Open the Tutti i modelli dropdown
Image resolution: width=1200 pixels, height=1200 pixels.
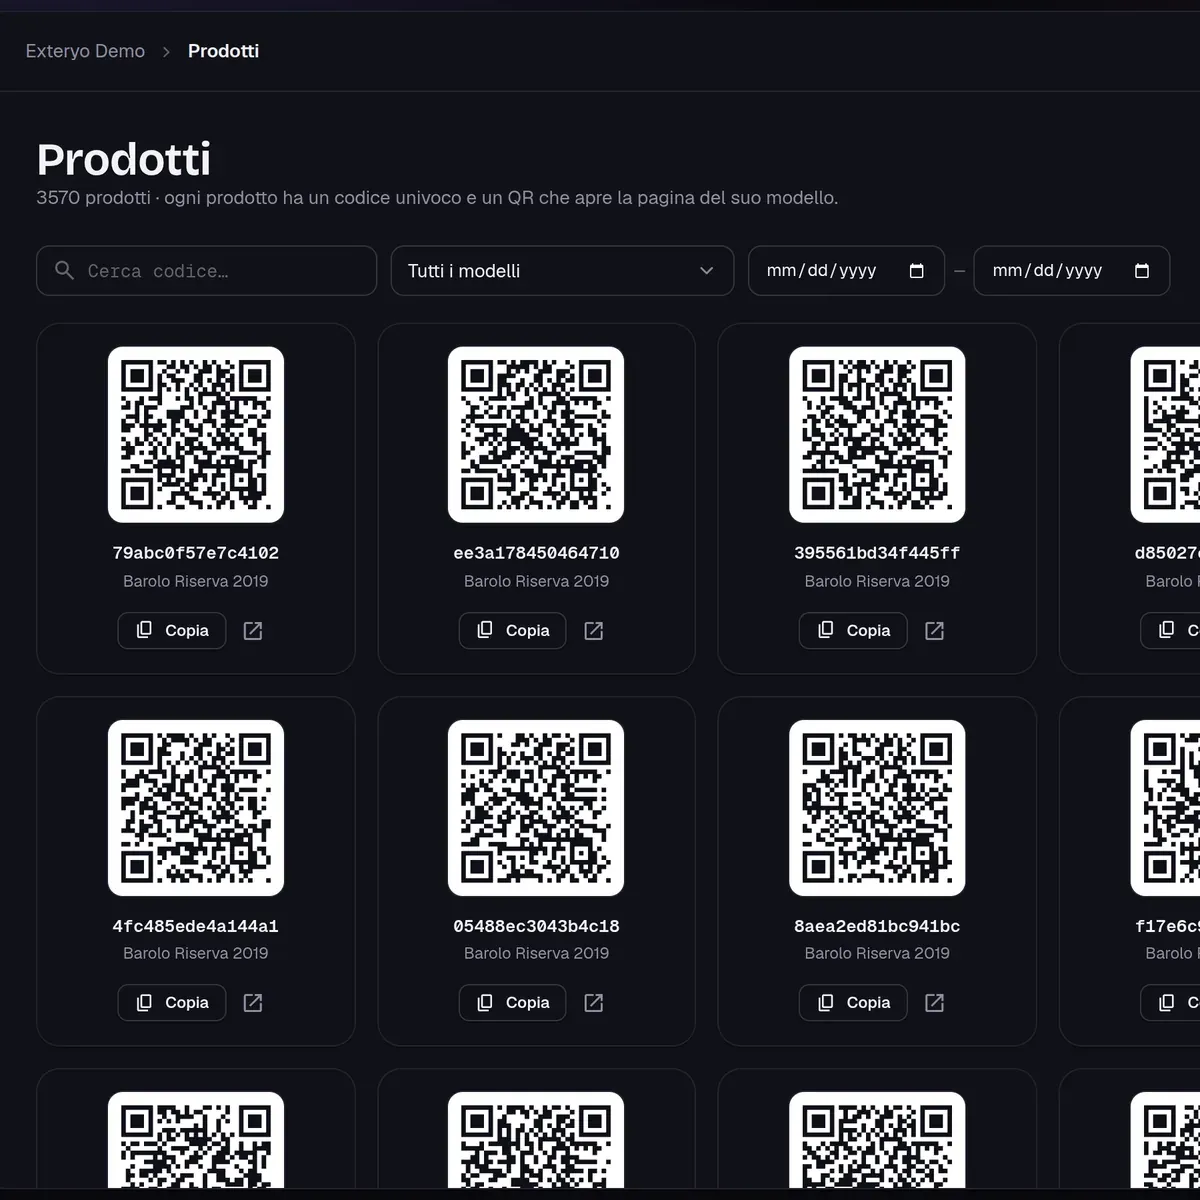tap(562, 271)
